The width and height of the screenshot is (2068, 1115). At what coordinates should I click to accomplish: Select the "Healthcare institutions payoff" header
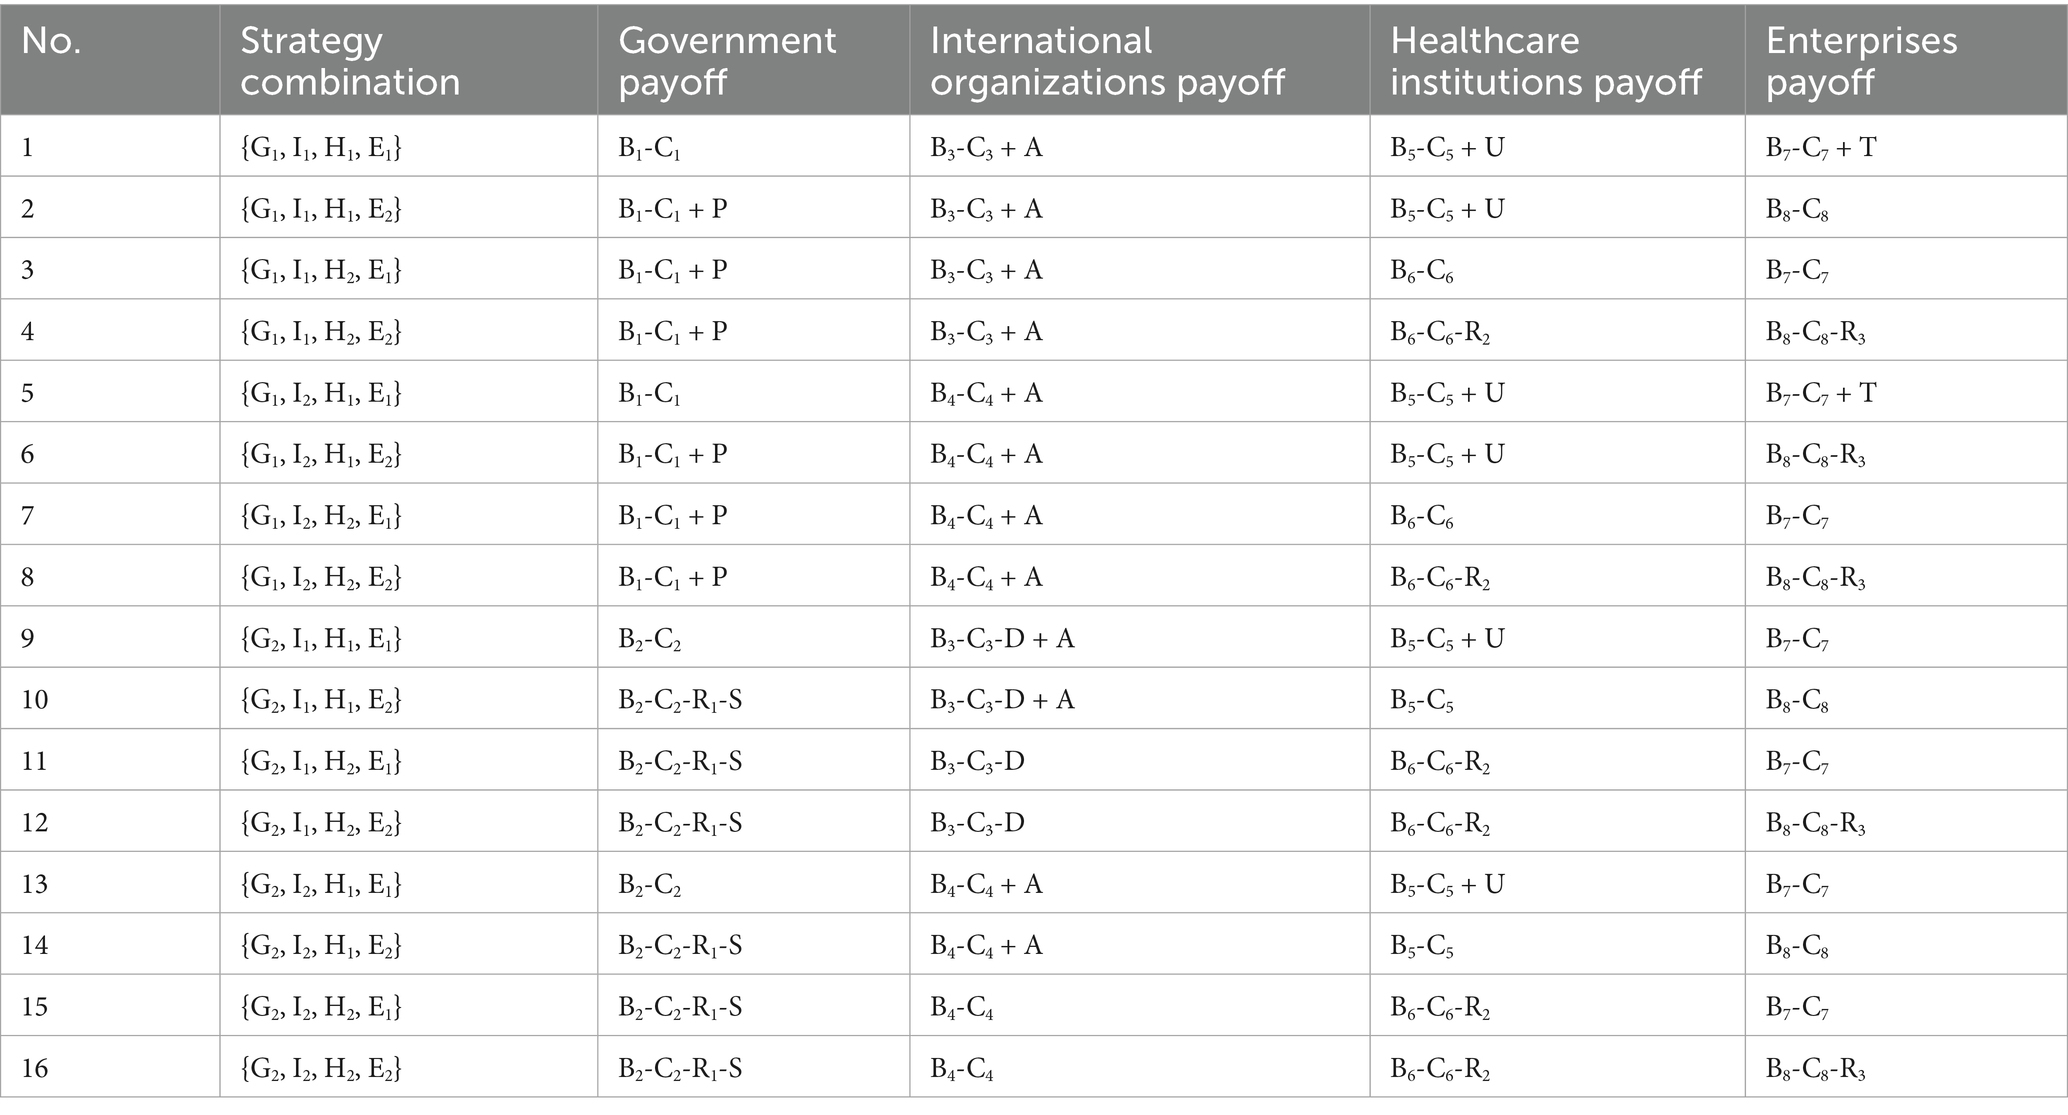pos(1545,61)
